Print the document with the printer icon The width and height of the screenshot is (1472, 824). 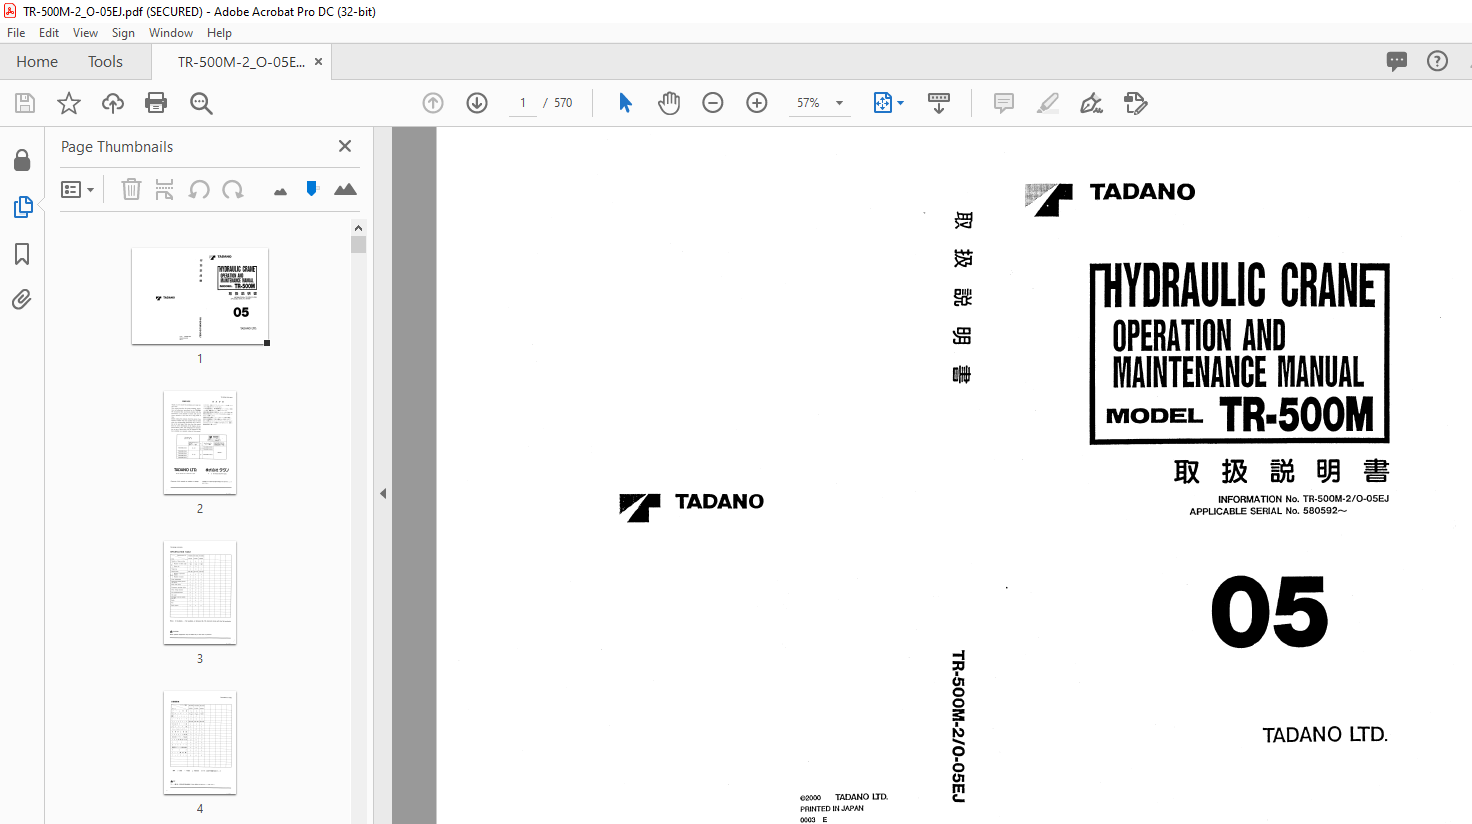click(x=156, y=103)
